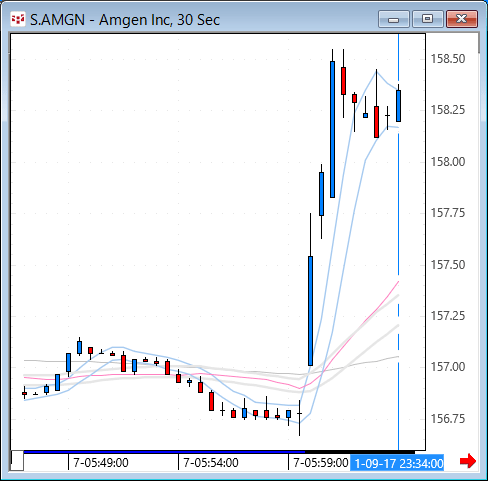Screen dimensions: 488x481
Task: Click the 157.50 price scale label
Action: click(448, 265)
